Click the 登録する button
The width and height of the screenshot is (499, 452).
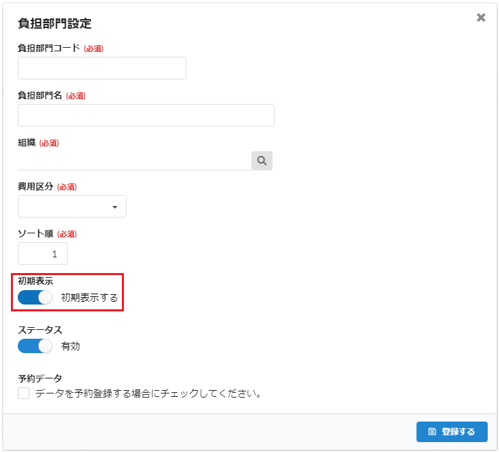coord(452,432)
